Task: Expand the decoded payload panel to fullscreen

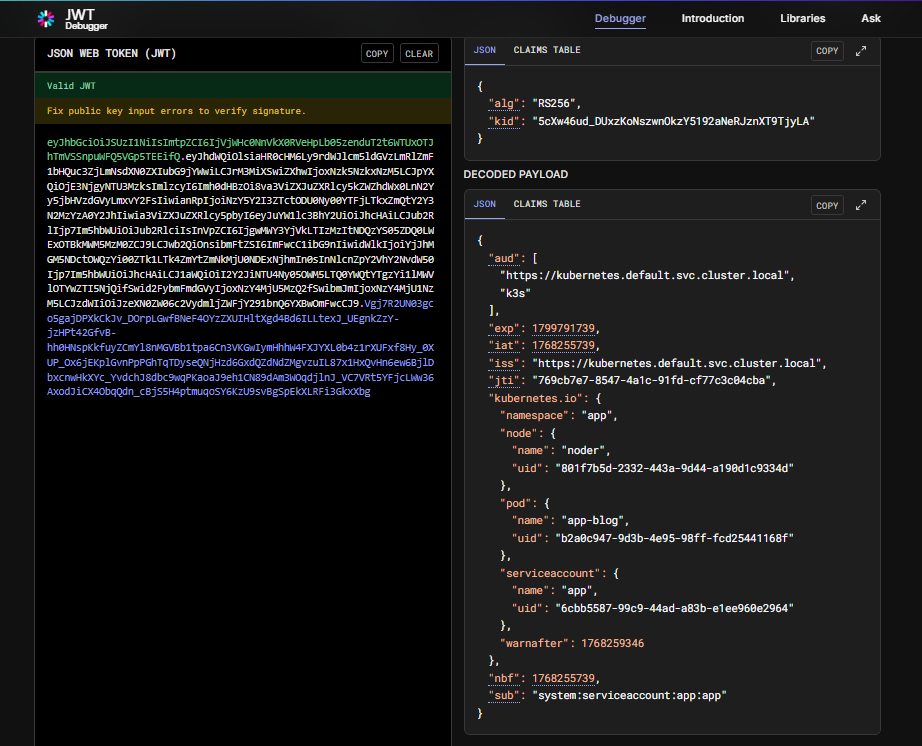Action: click(x=861, y=205)
